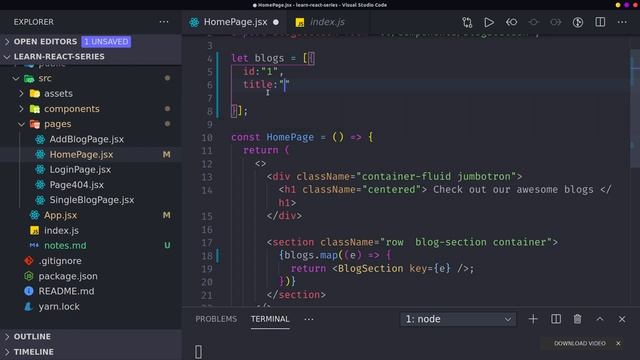Click the node icon beside package.json

click(x=29, y=276)
